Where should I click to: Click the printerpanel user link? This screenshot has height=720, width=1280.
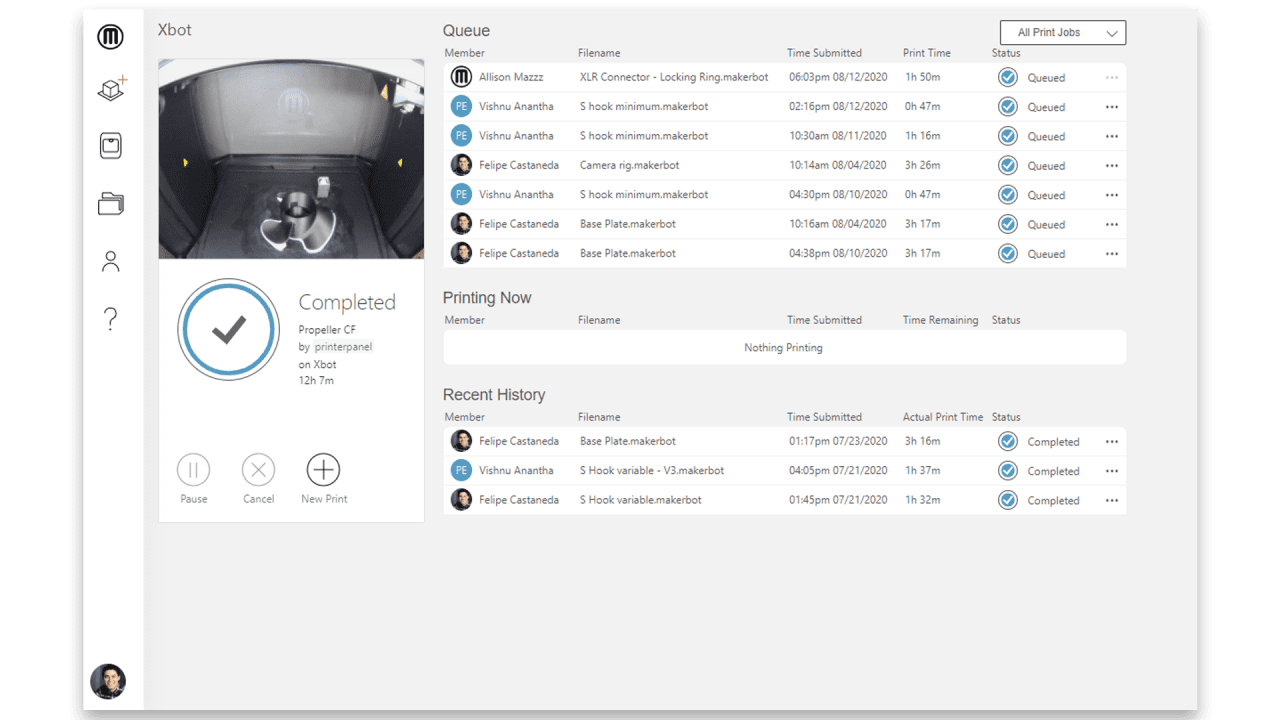[344, 347]
